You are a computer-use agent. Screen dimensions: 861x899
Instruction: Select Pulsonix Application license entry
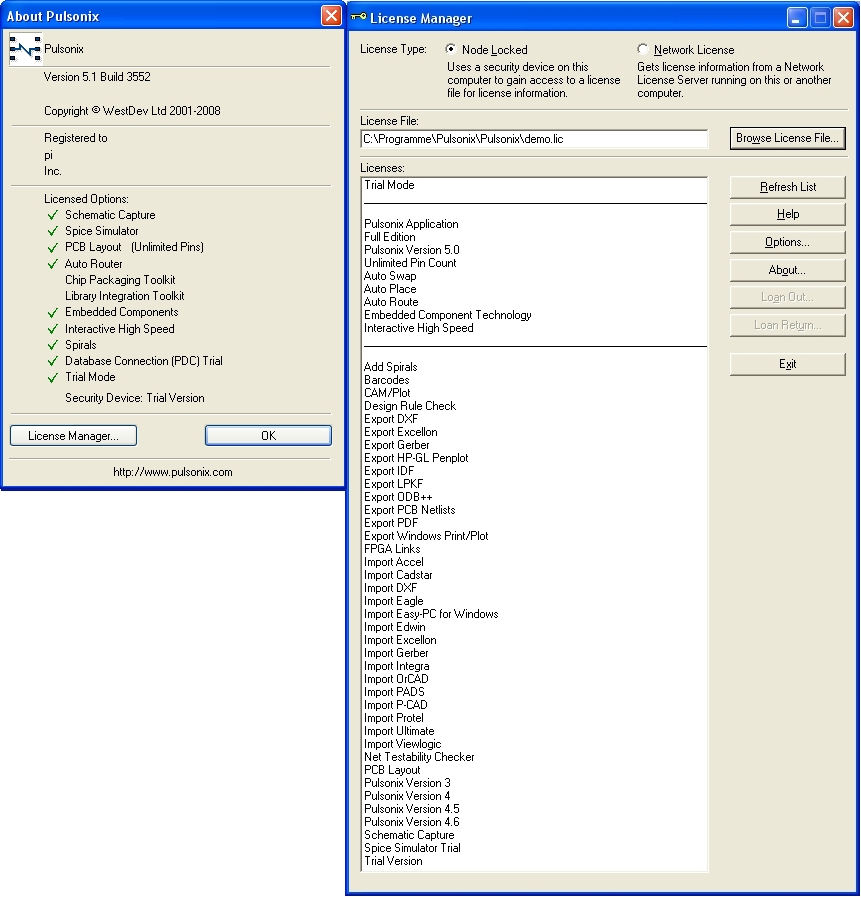pyautogui.click(x=411, y=224)
